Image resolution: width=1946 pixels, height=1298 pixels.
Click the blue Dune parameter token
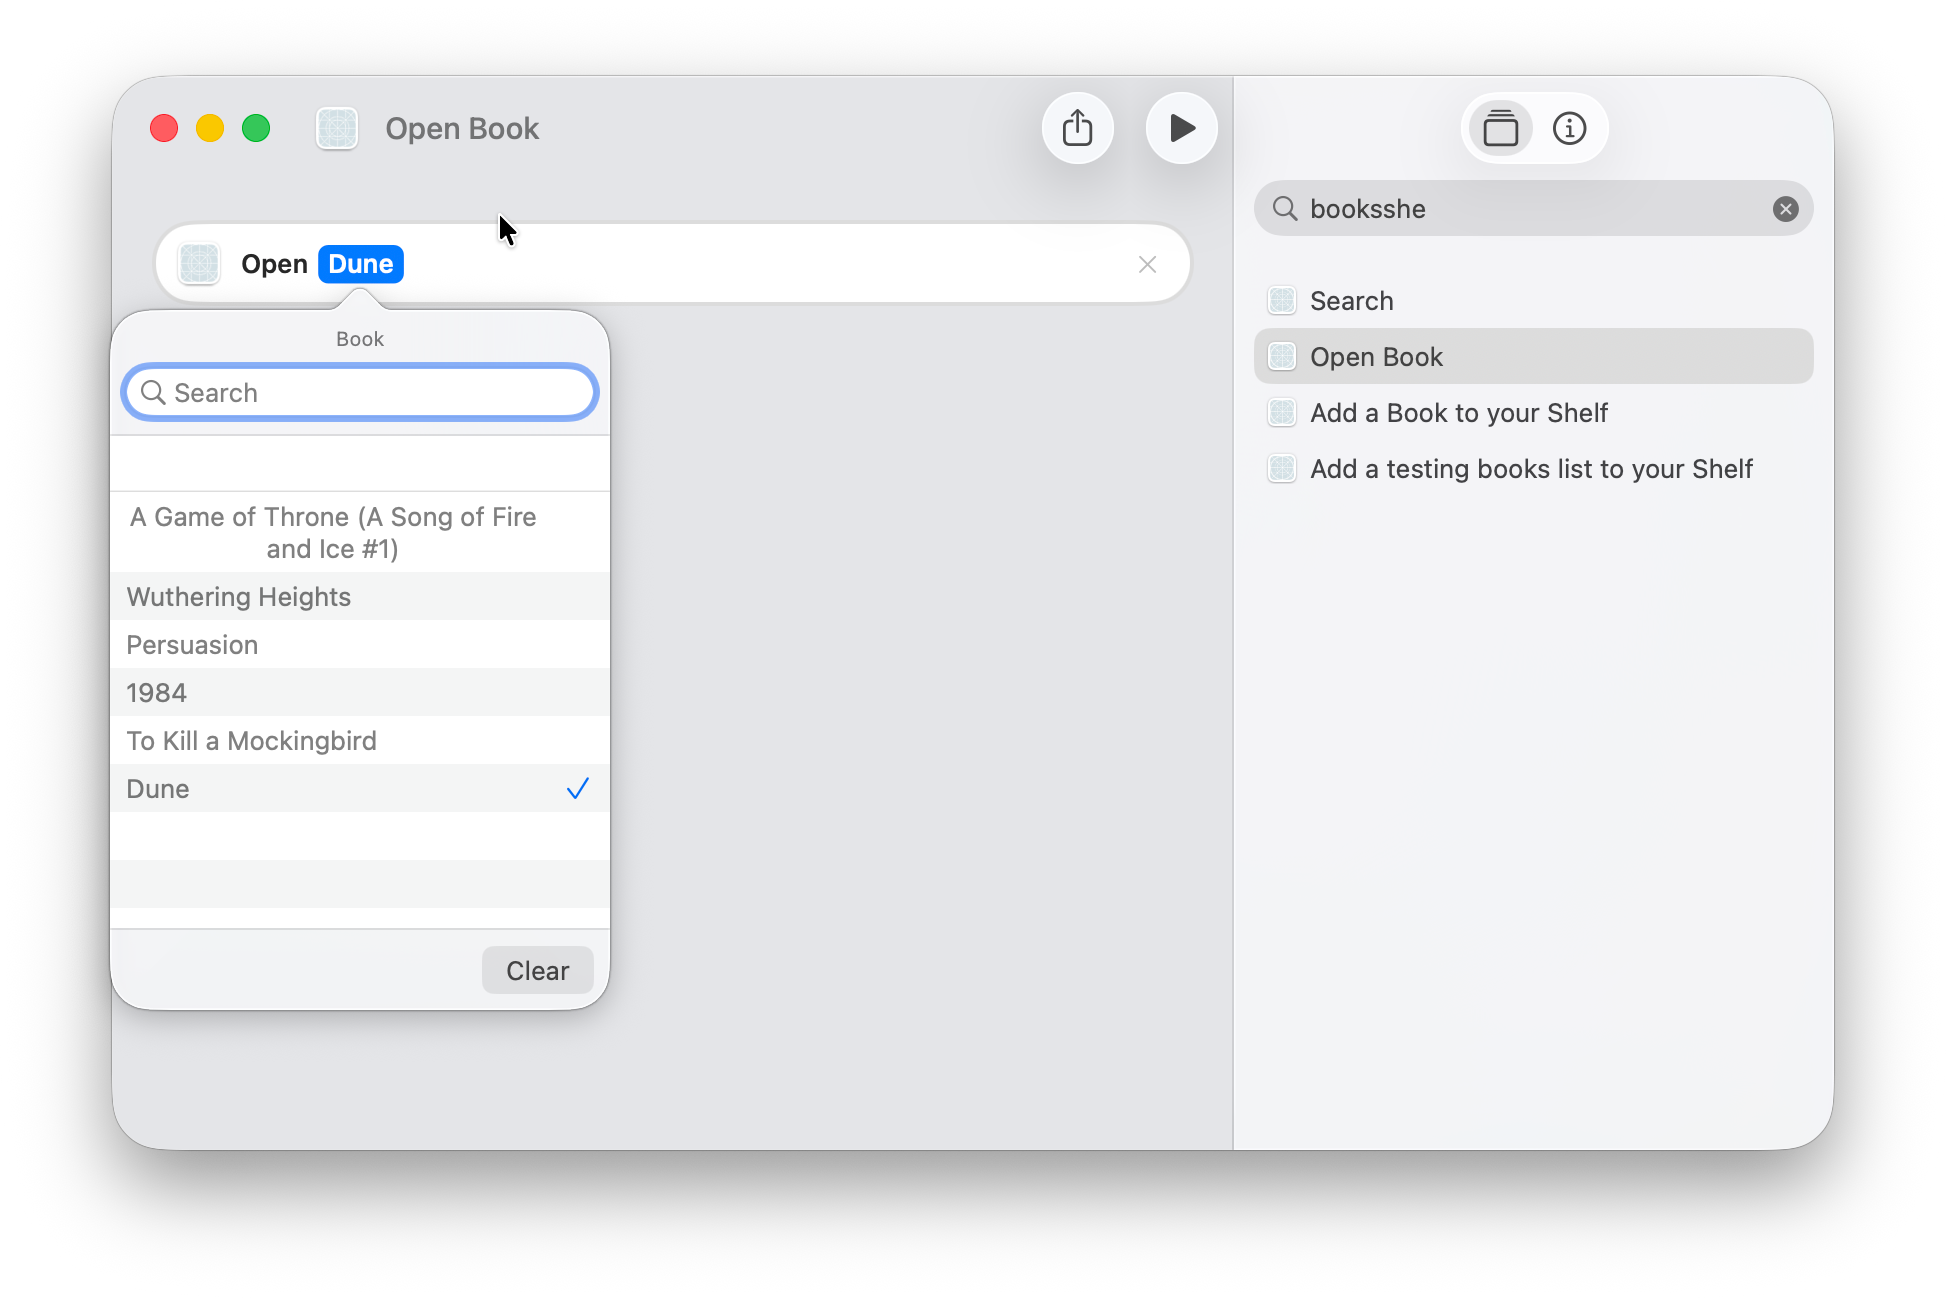tap(360, 264)
